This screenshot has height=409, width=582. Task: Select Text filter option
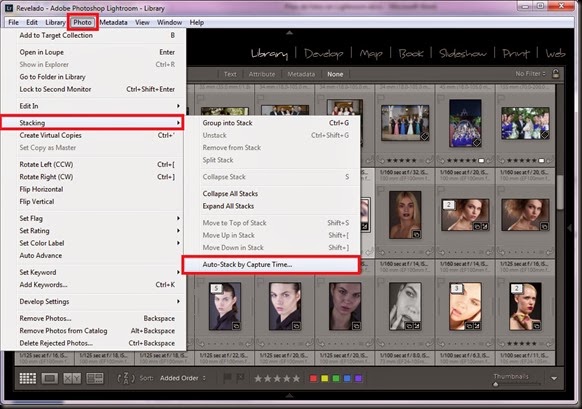[x=230, y=74]
